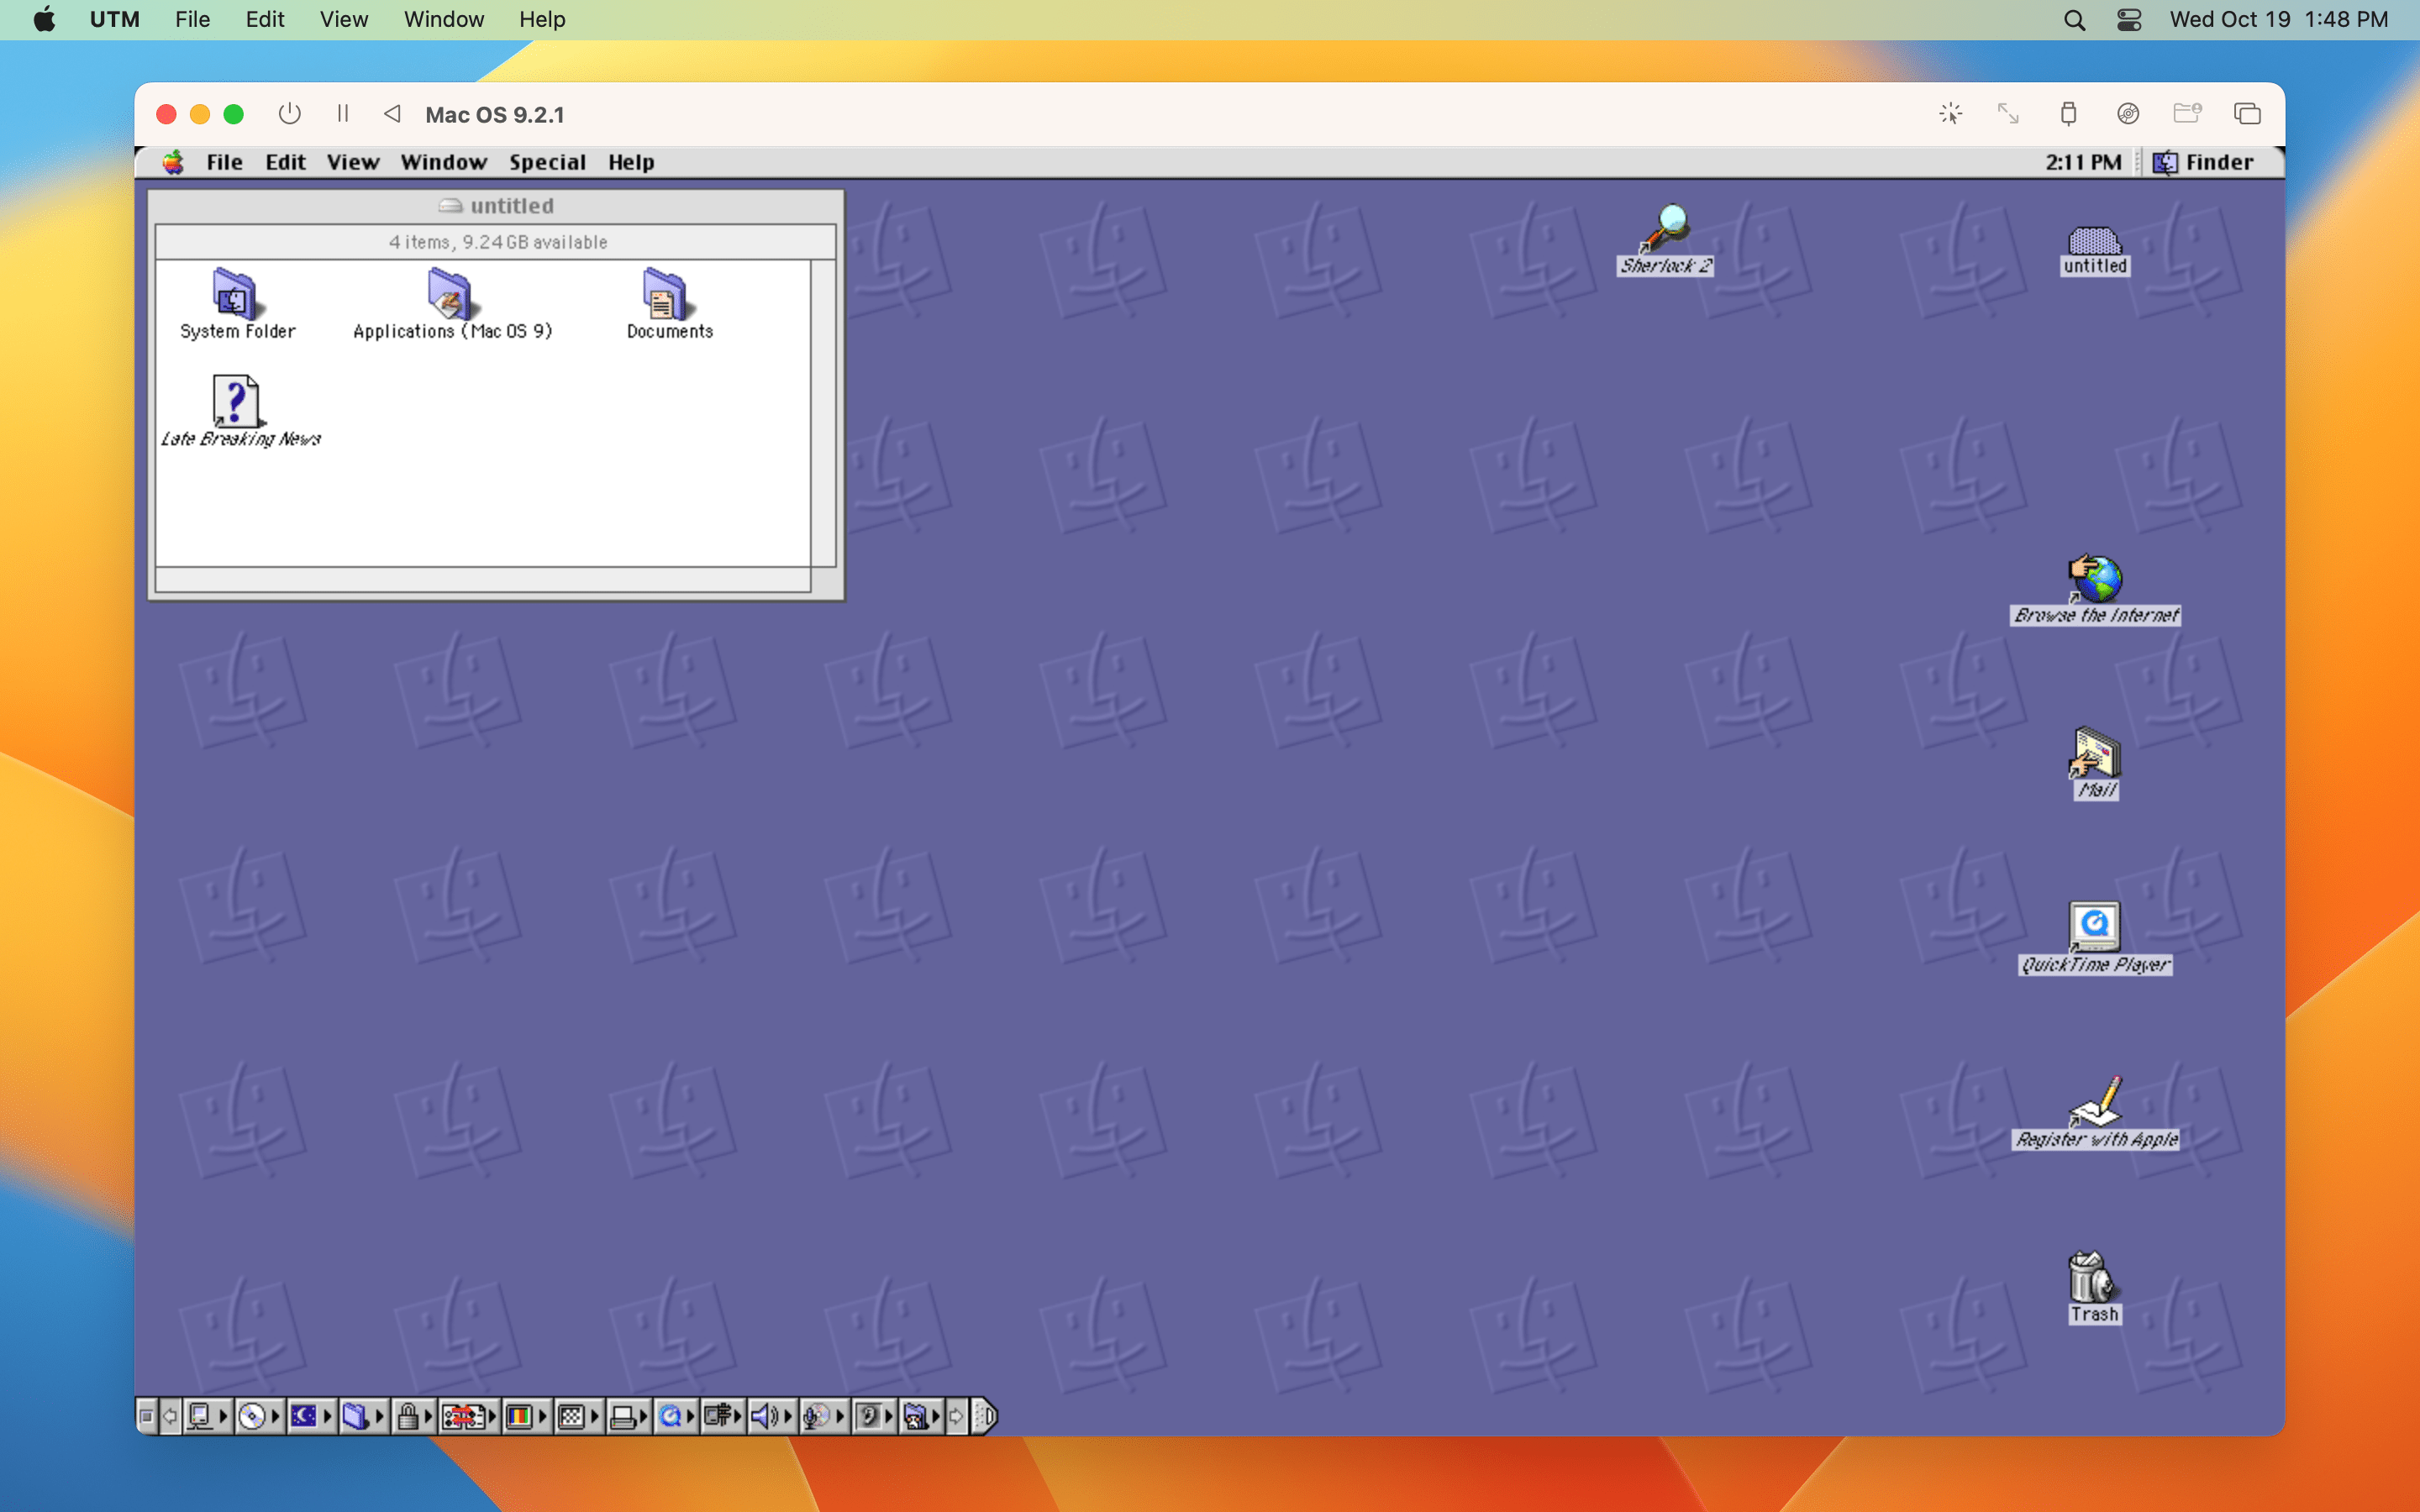Open the Web Sharing strip module
Image resolution: width=2420 pixels, height=1512 pixels.
coord(922,1416)
